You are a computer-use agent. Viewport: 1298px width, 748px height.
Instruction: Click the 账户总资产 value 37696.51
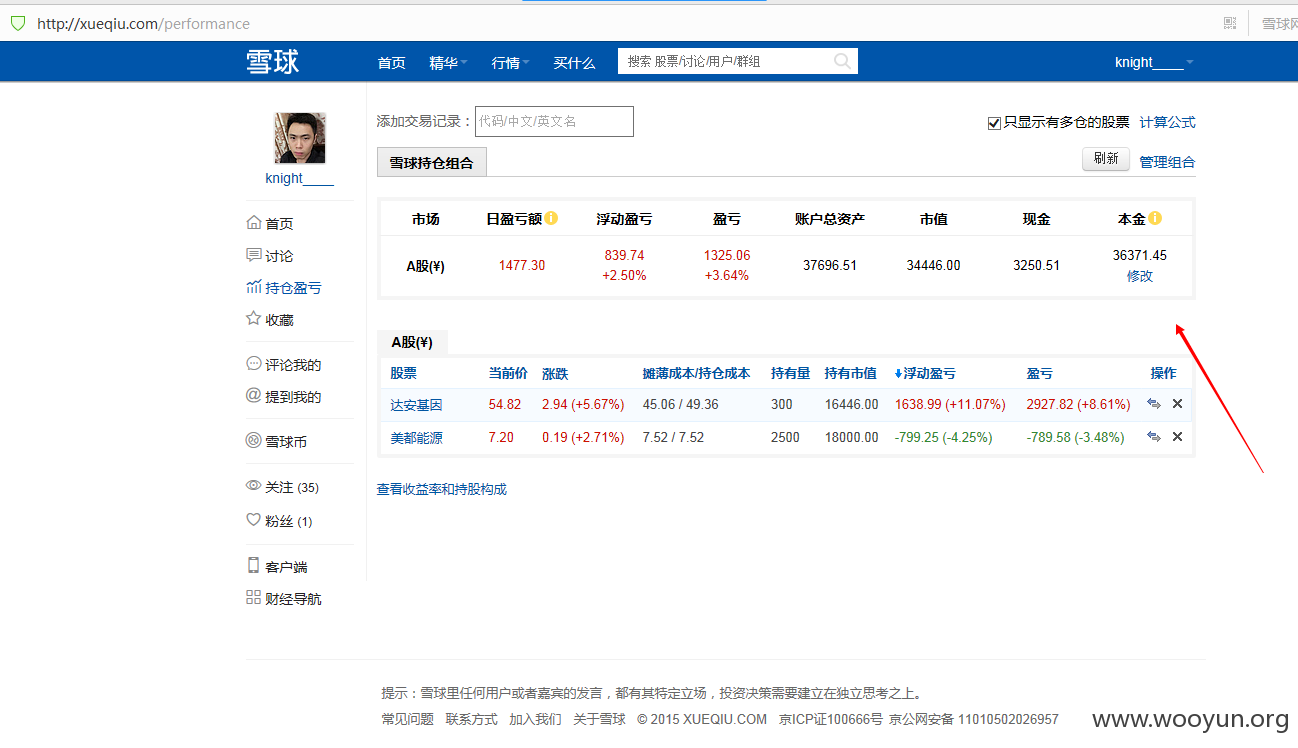pyautogui.click(x=830, y=265)
